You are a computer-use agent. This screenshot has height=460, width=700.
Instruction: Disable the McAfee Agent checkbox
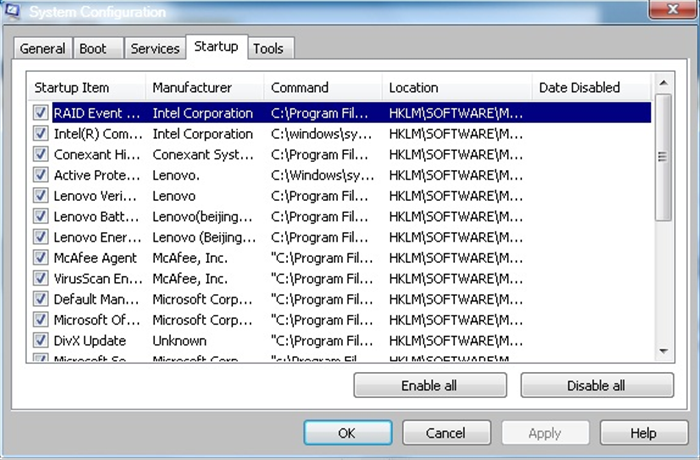[x=41, y=258]
